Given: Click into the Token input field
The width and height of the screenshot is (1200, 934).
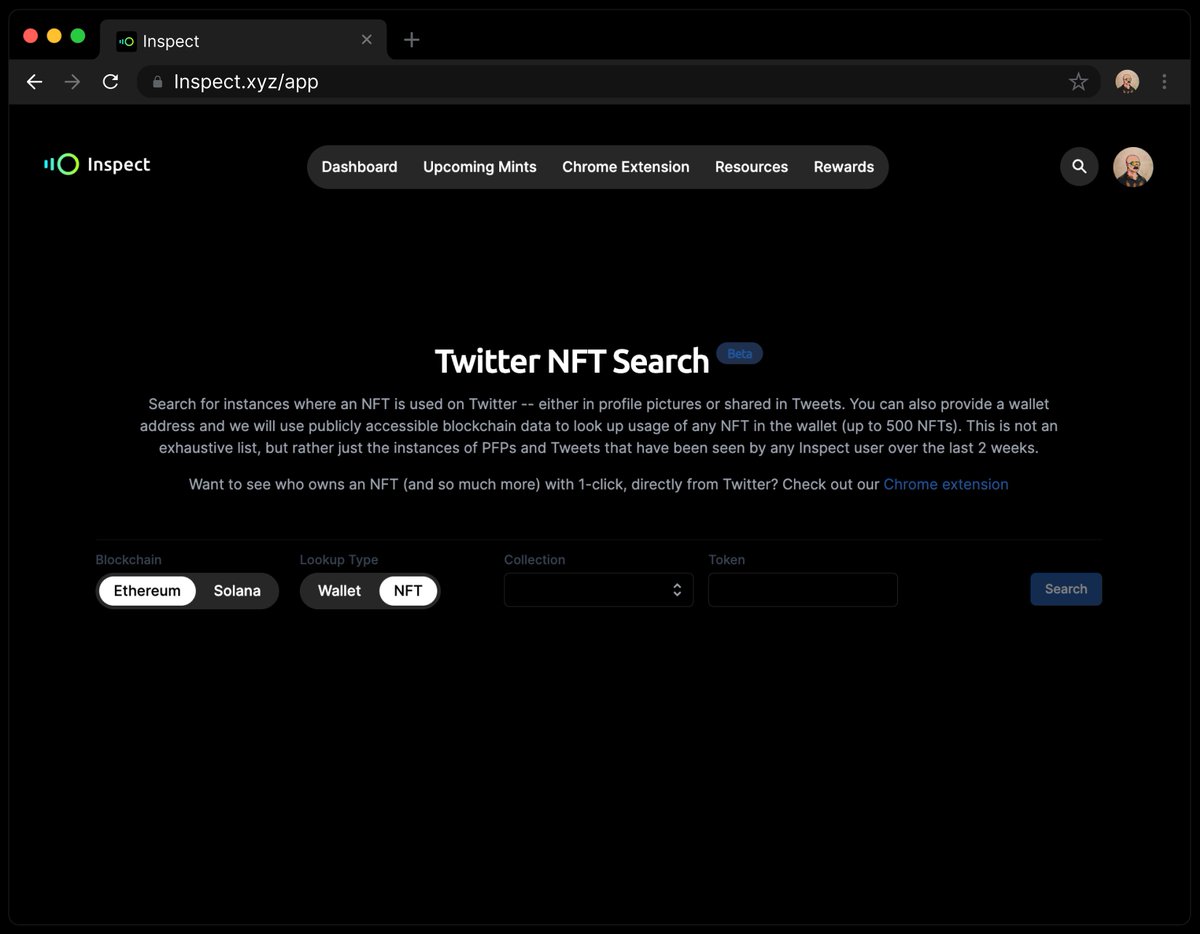Looking at the screenshot, I should pyautogui.click(x=802, y=590).
